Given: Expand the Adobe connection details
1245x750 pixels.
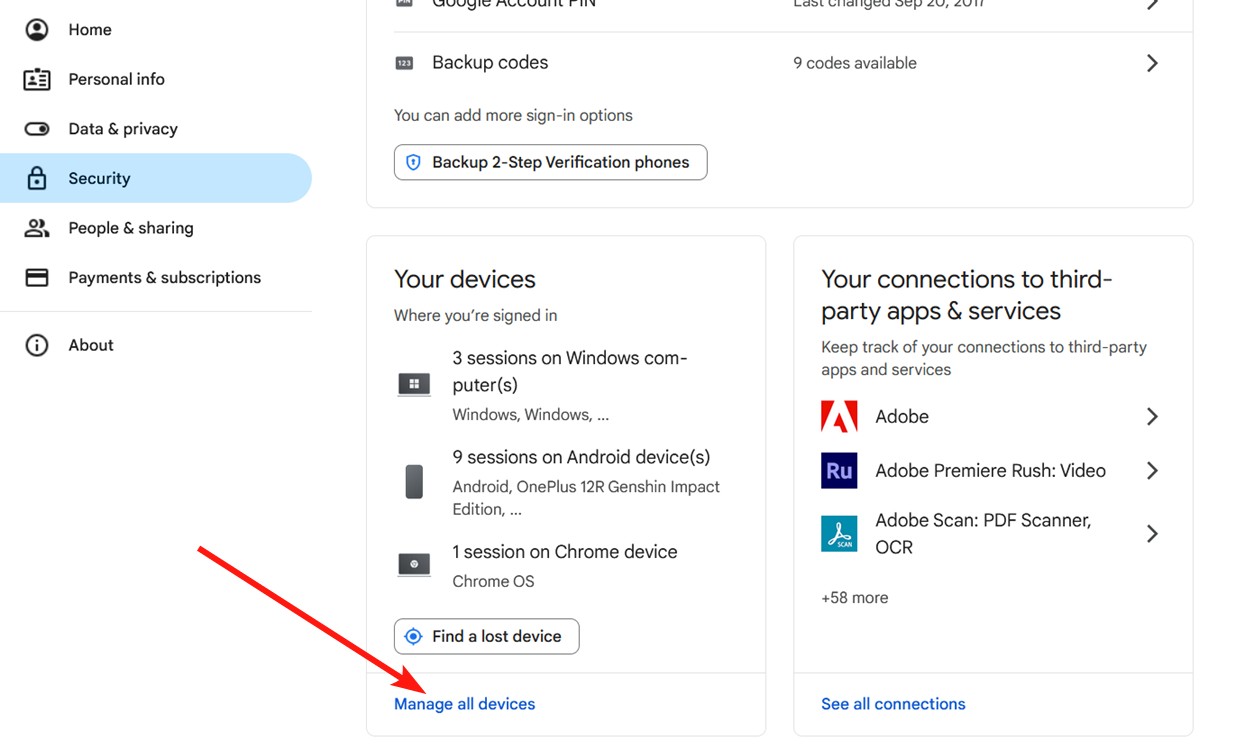Looking at the screenshot, I should (1151, 416).
